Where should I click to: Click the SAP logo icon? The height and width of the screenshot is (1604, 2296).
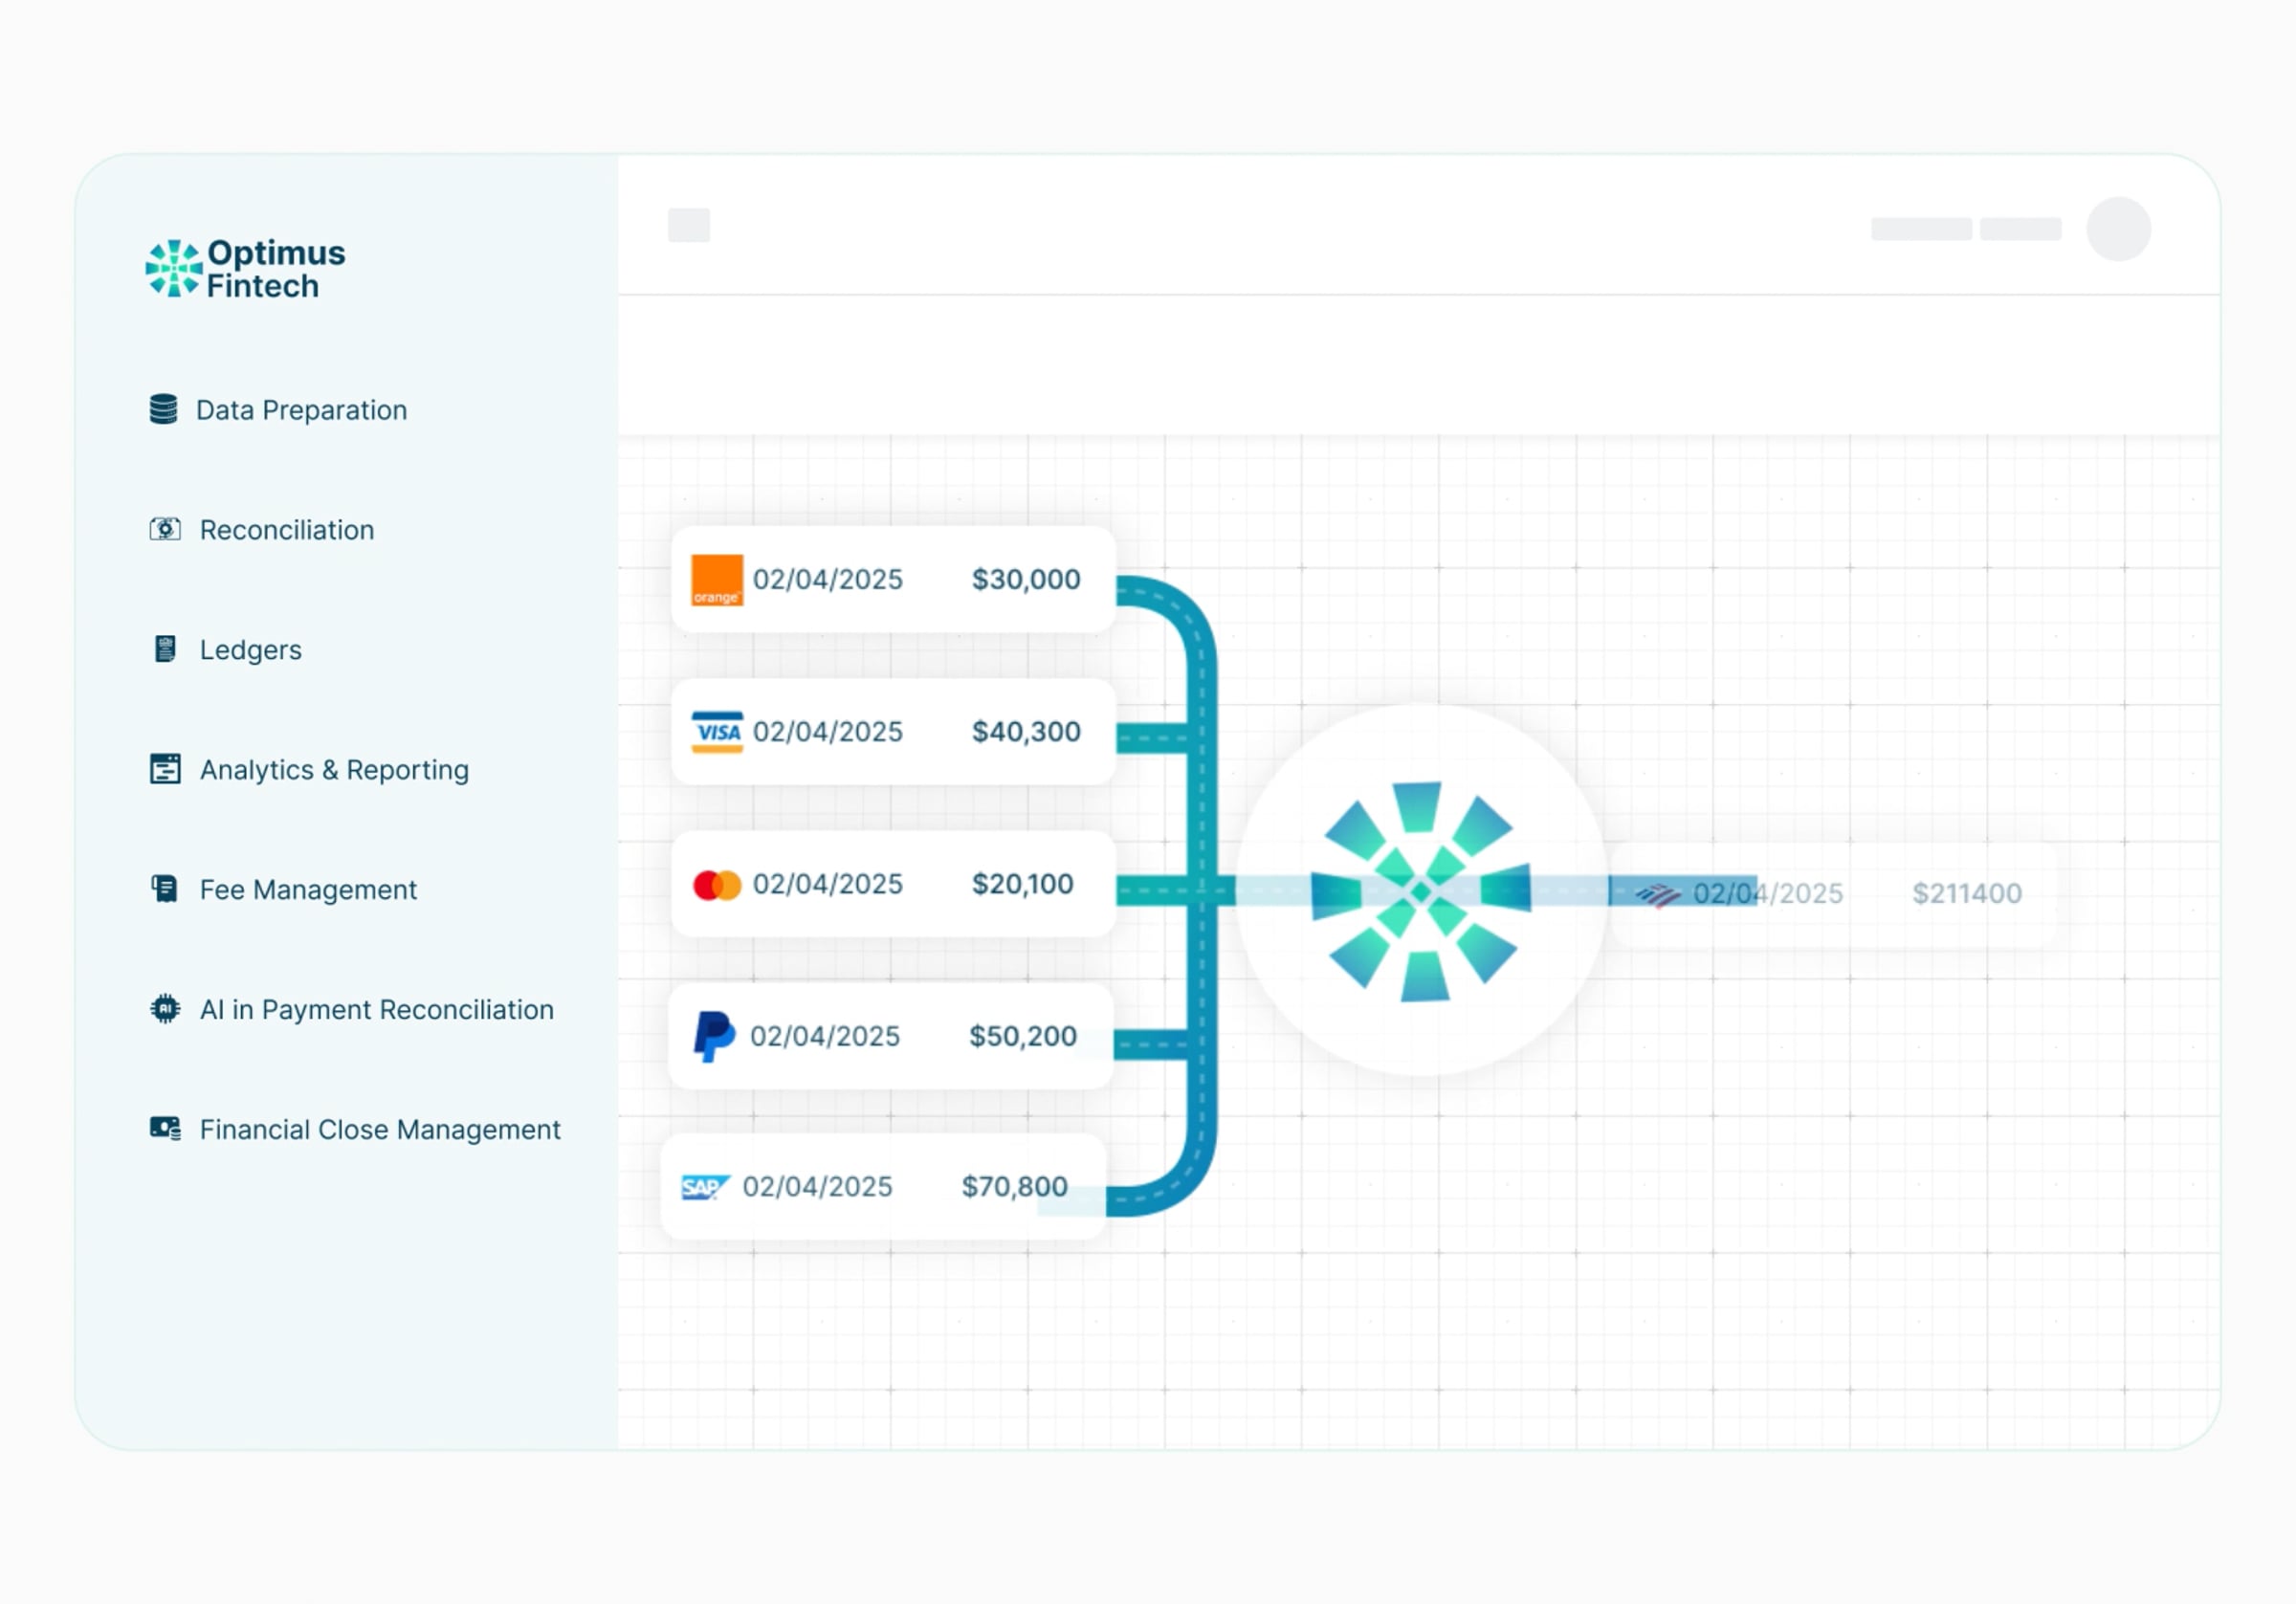[705, 1187]
